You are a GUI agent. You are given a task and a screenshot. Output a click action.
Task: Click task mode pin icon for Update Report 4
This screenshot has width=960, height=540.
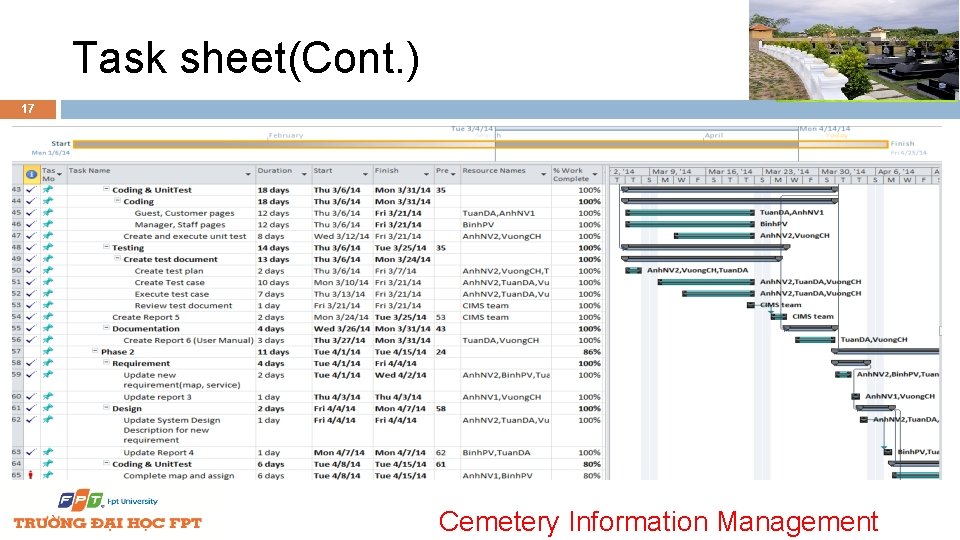pos(48,452)
